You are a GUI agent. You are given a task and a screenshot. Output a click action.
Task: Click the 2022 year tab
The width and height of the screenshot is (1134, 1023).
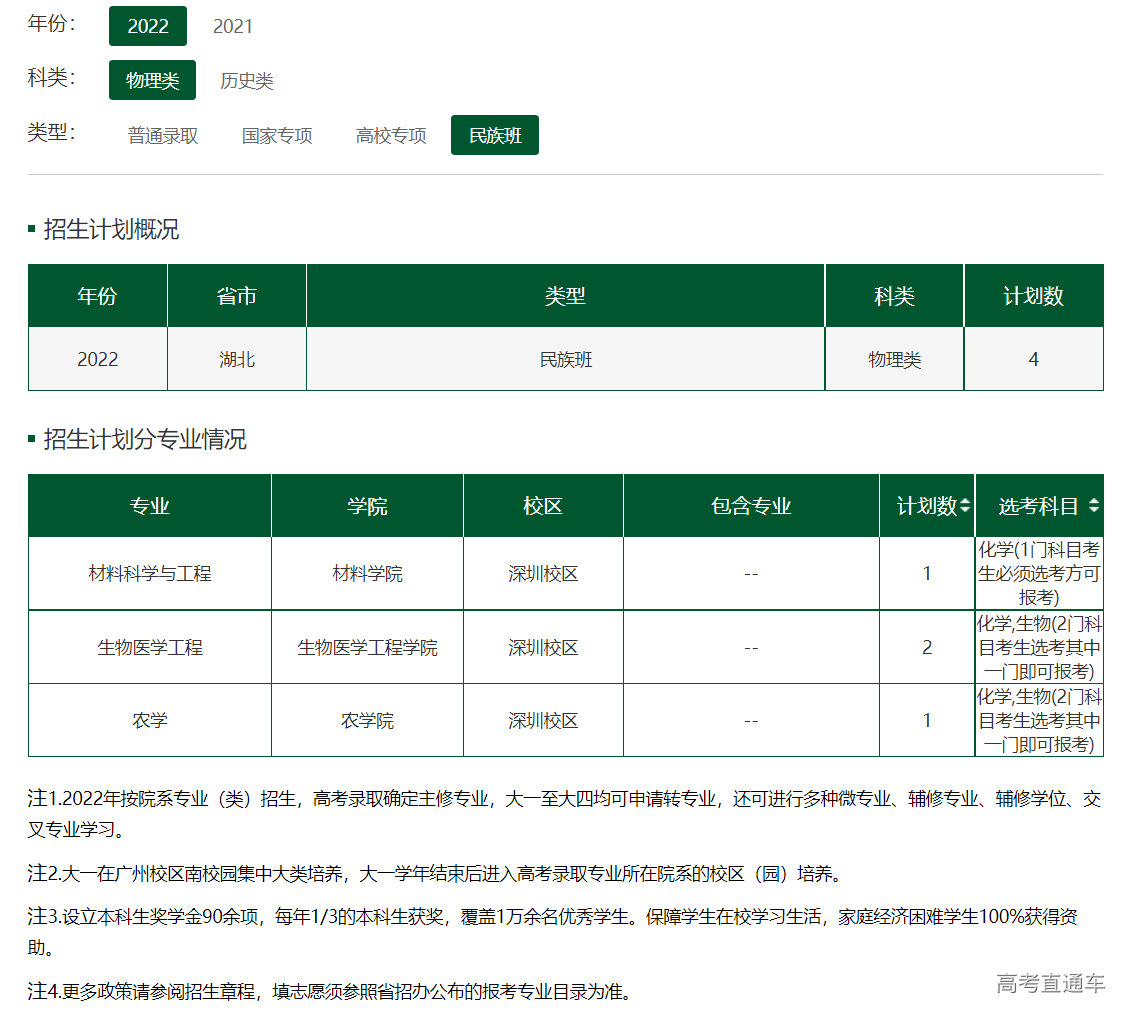(147, 26)
